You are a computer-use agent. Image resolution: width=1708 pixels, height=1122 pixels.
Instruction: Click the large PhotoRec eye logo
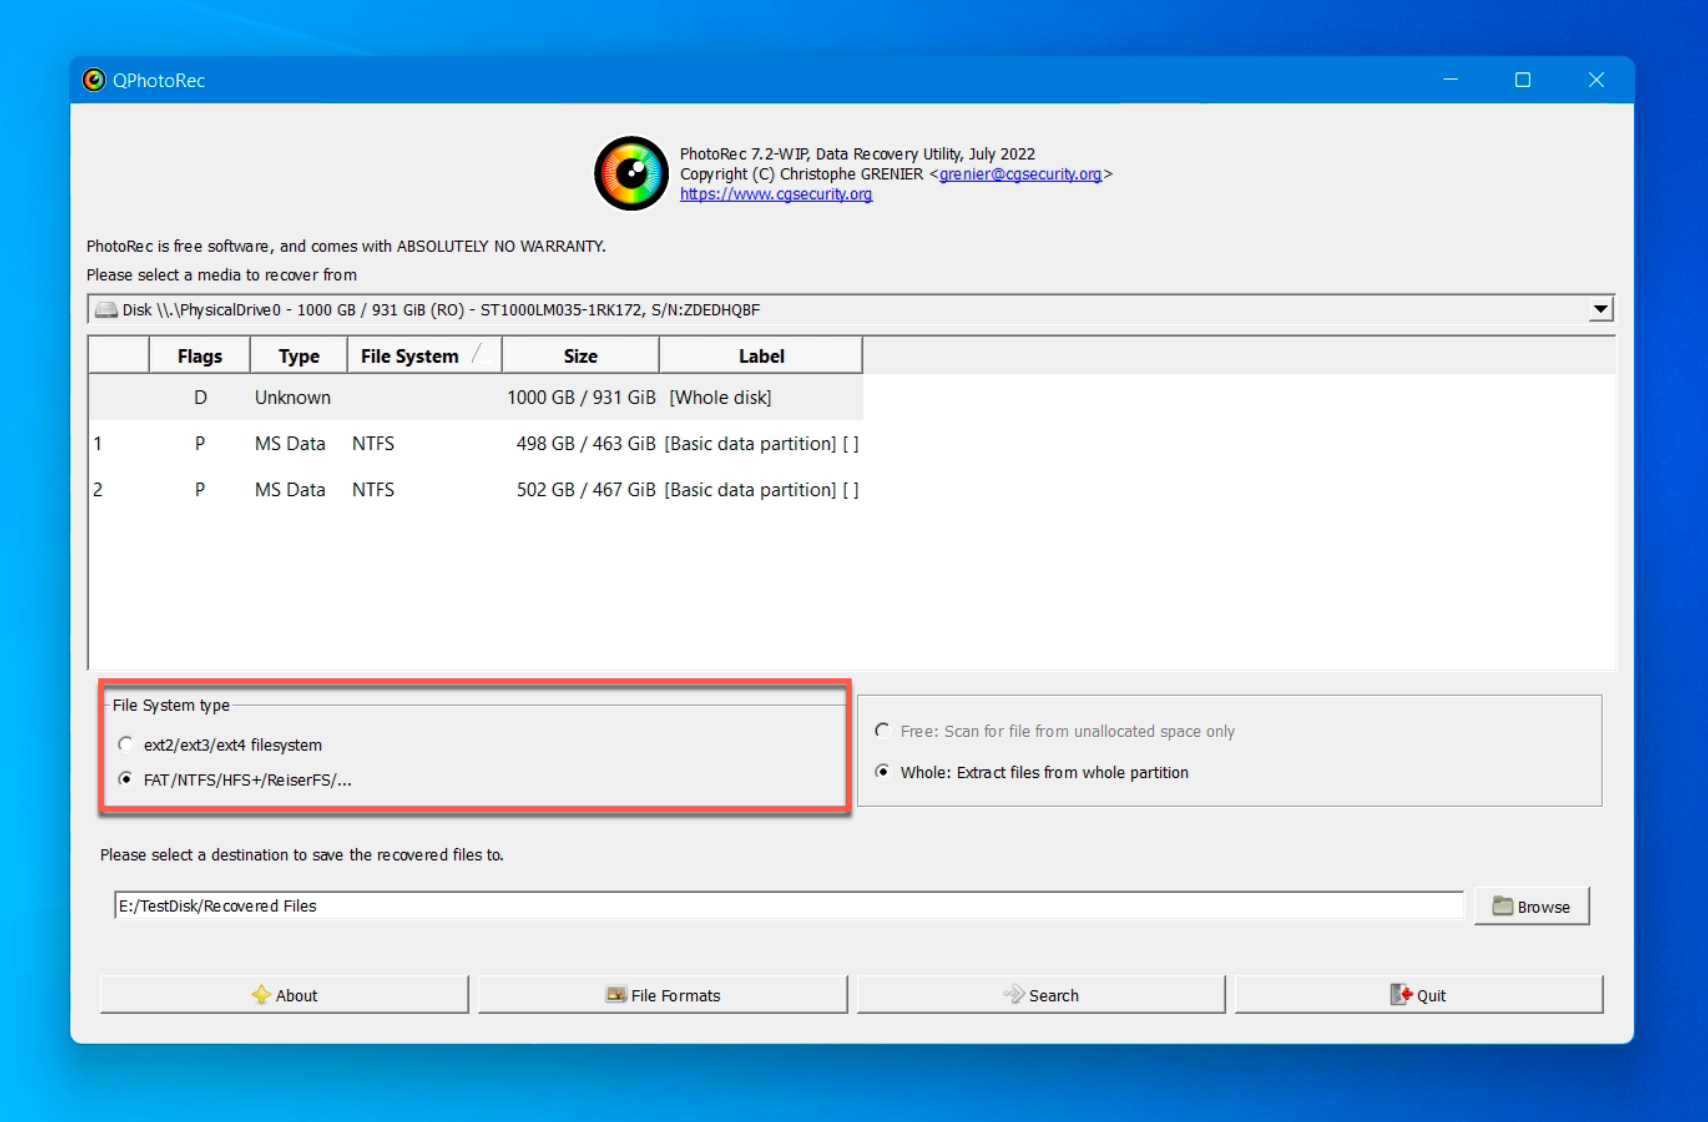point(631,173)
